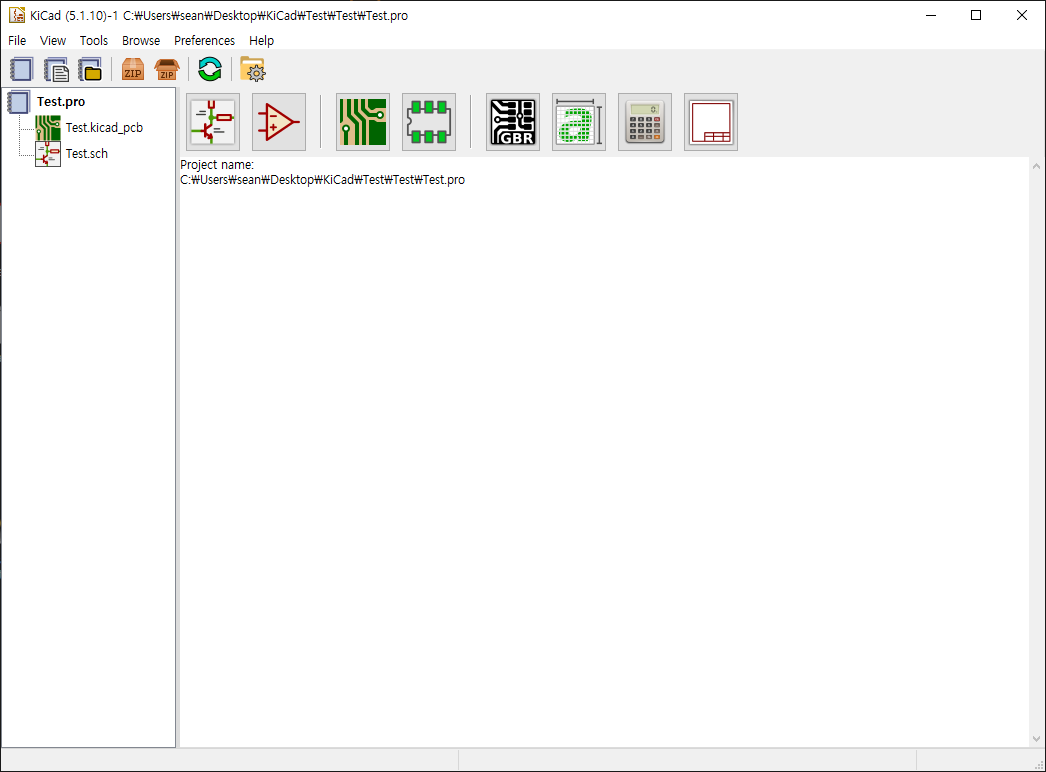The image size is (1046, 772).
Task: Select Test.sch in project tree
Action: (87, 153)
